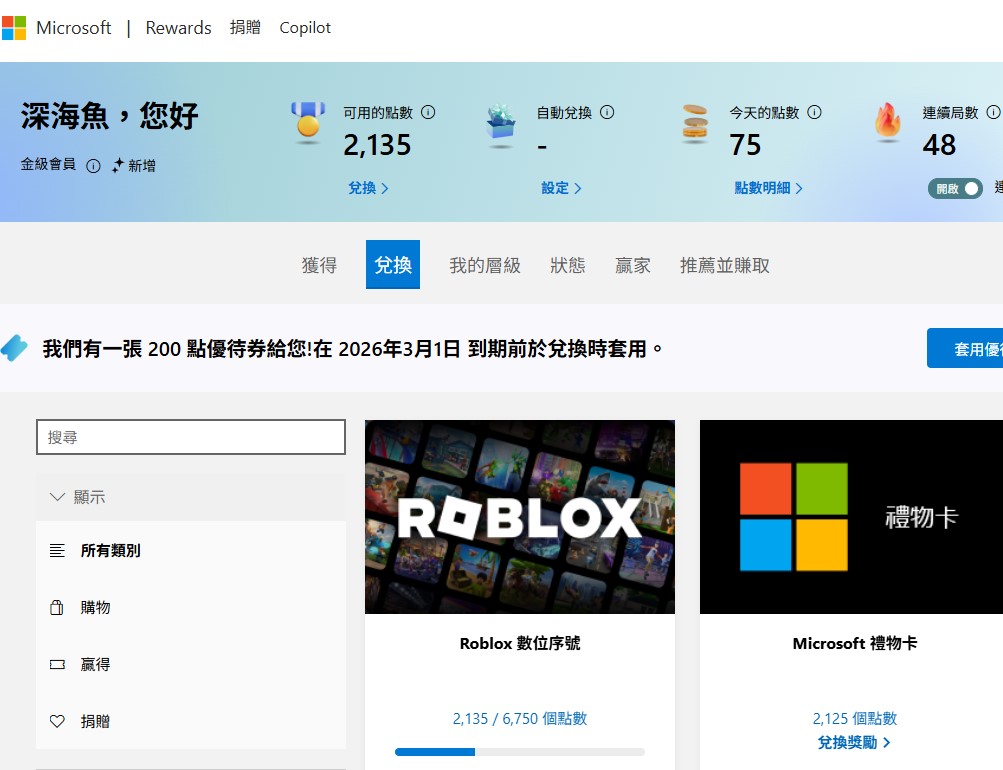Click the Roblox points progress bar
Screen dimensions: 1003x770
pyautogui.click(x=519, y=752)
